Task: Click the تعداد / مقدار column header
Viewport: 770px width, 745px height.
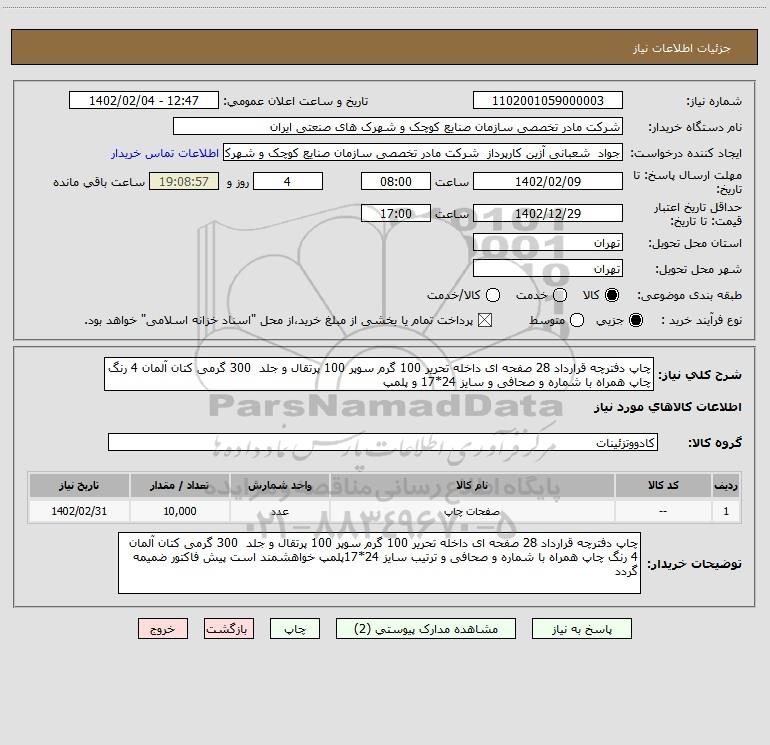Action: point(179,486)
